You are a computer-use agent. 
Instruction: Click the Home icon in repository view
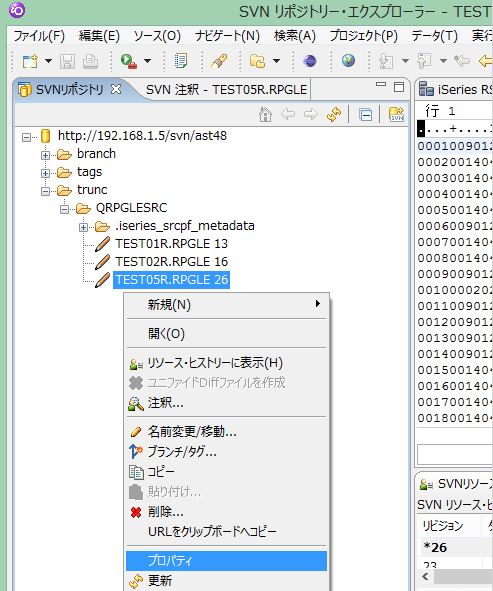[x=266, y=114]
